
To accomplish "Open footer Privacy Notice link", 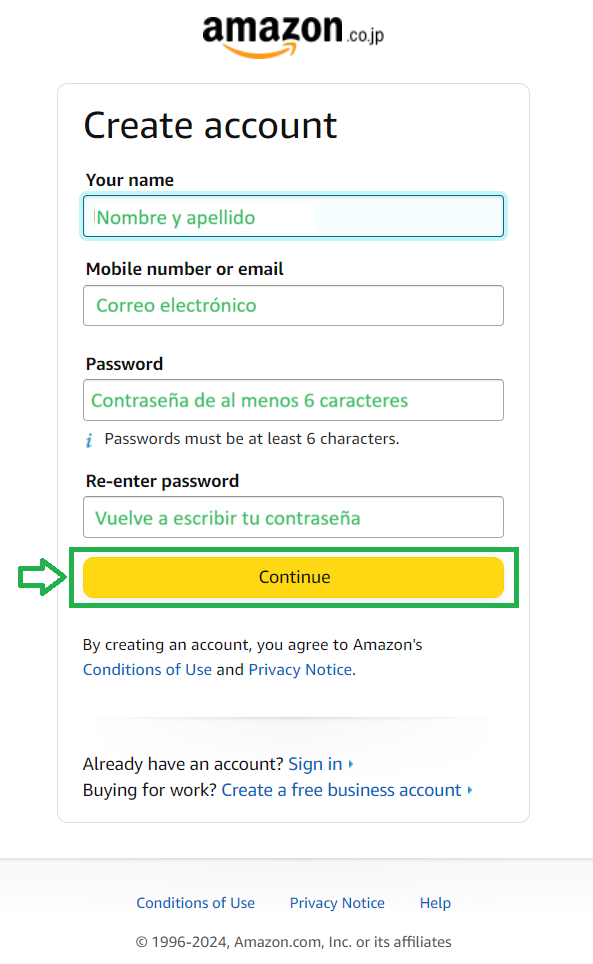I will [337, 903].
